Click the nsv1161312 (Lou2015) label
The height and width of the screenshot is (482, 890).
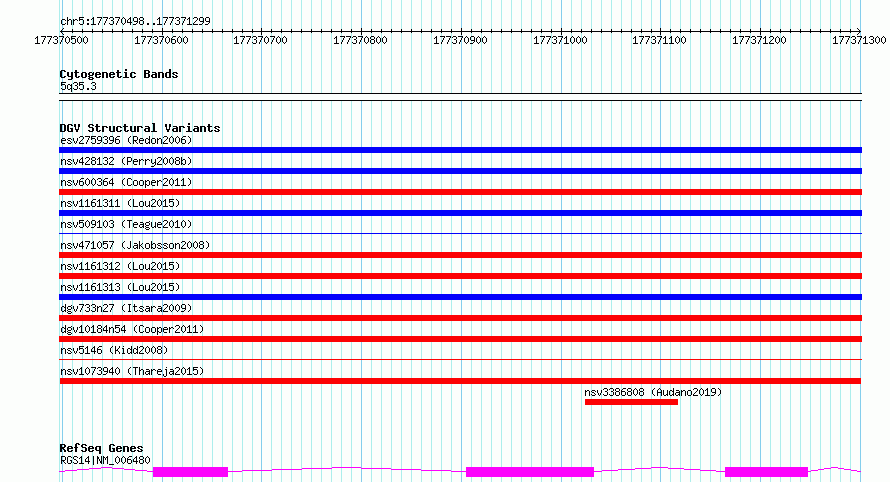point(120,266)
